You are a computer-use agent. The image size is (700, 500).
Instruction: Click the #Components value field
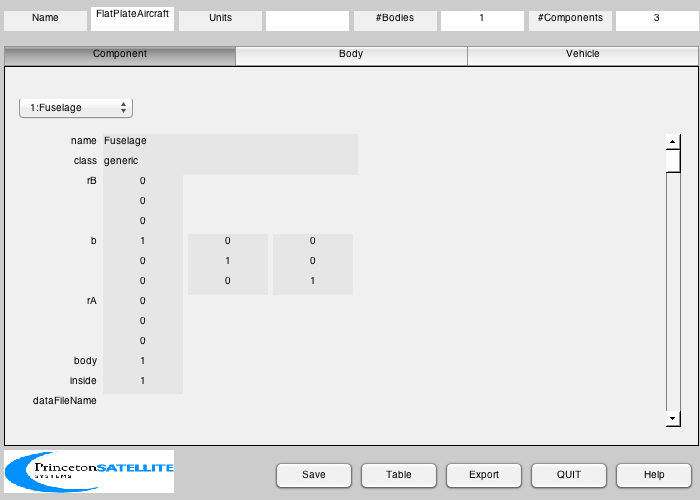[657, 21]
